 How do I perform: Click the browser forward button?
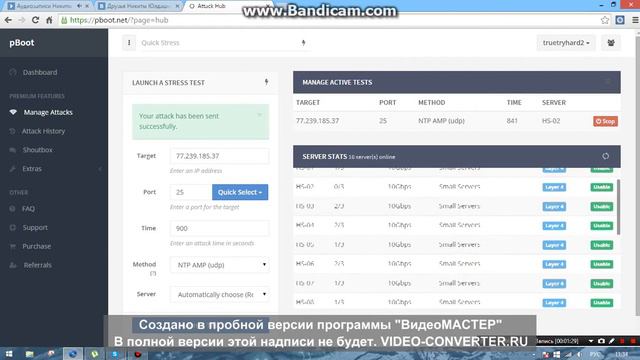22,20
